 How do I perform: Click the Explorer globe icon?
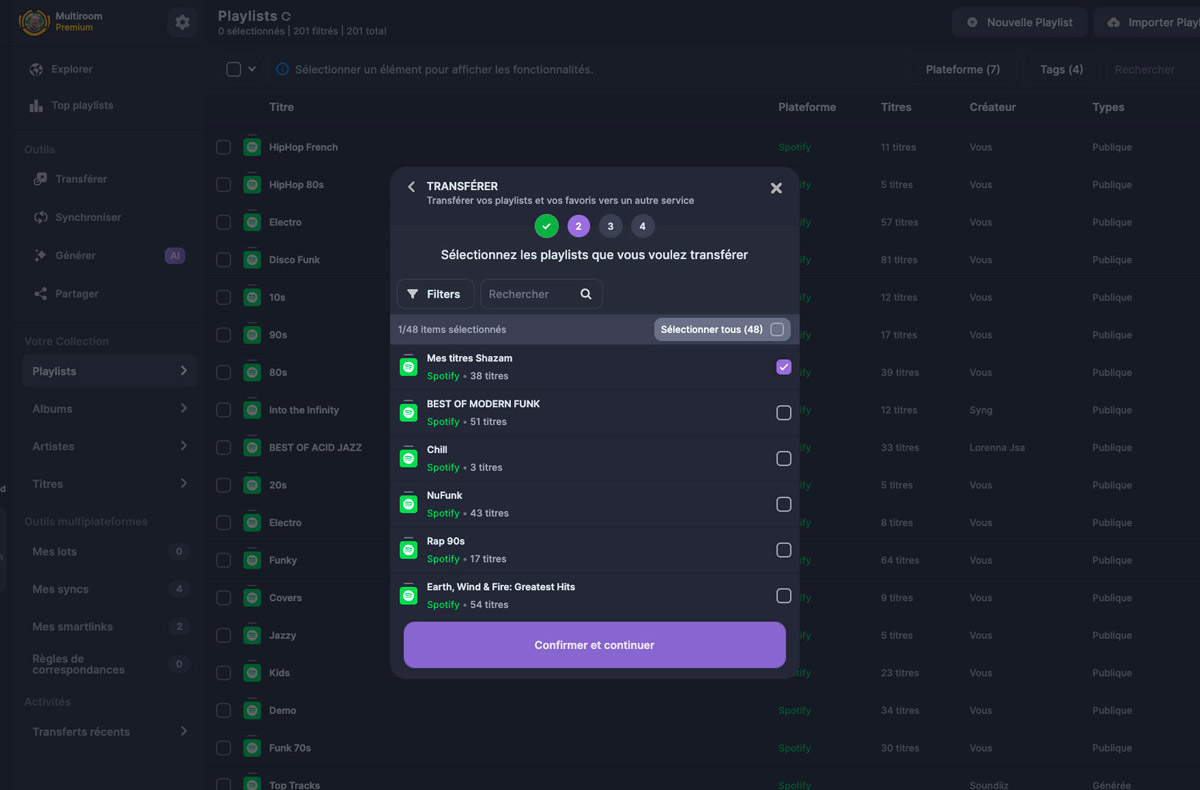[37, 69]
